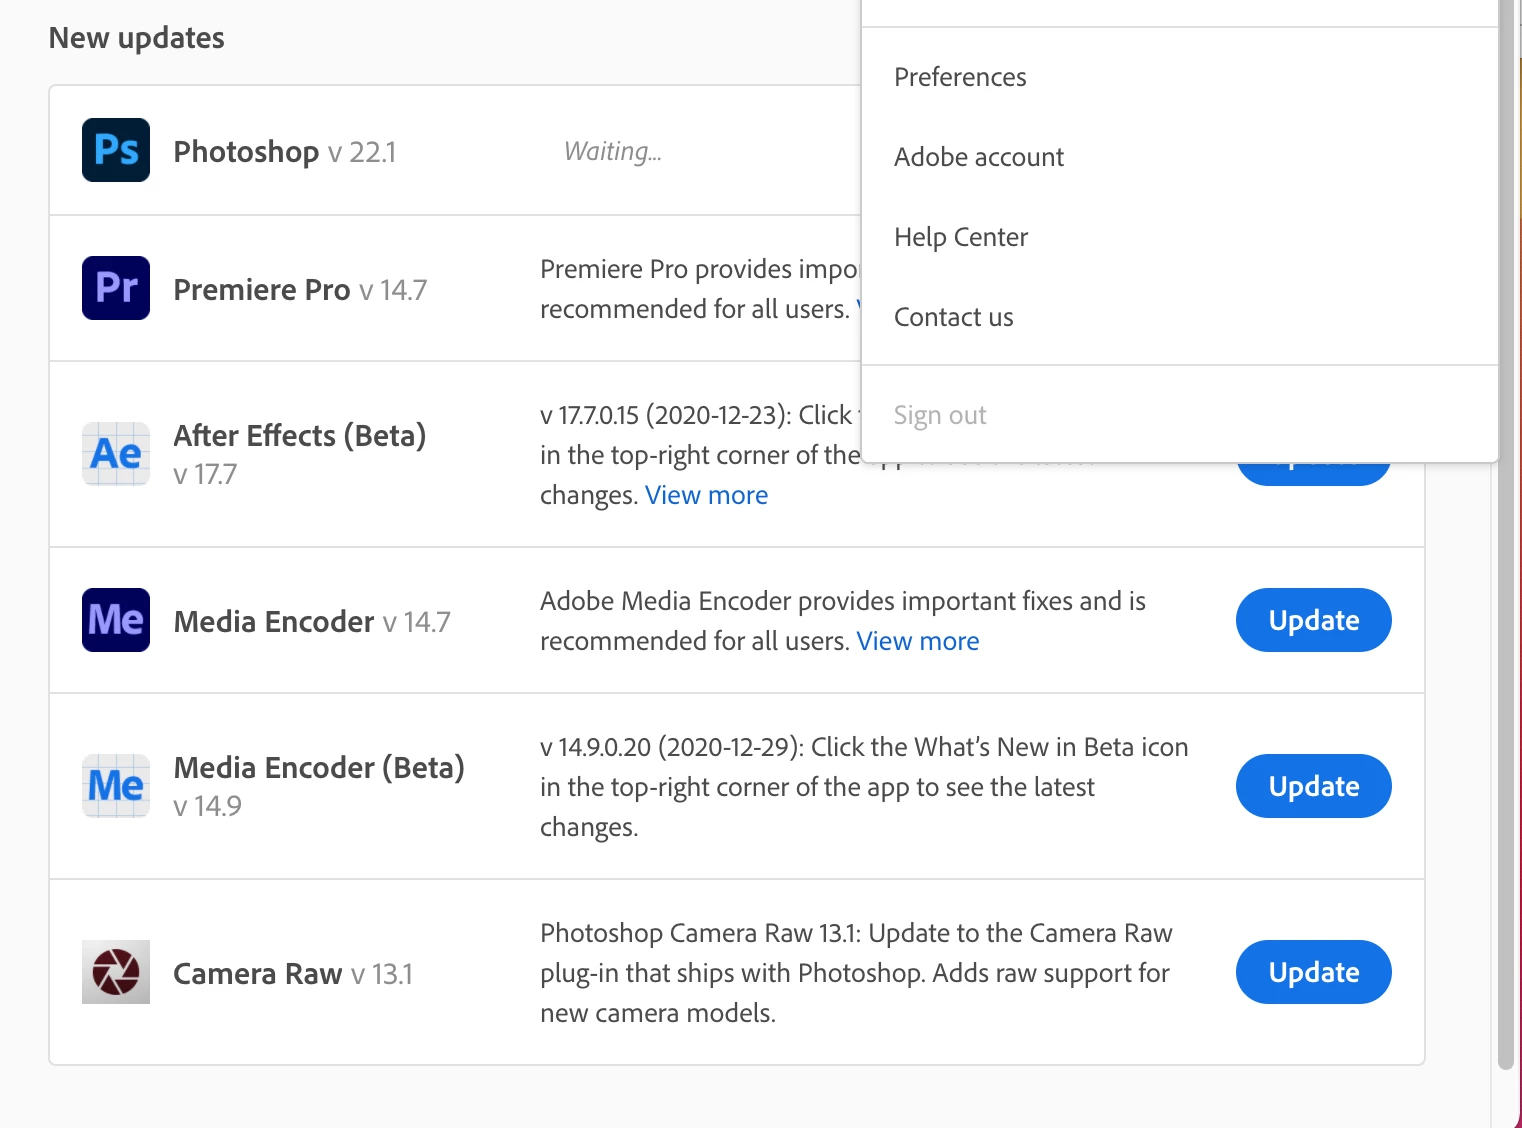Click Sign out in the menu

(x=940, y=415)
